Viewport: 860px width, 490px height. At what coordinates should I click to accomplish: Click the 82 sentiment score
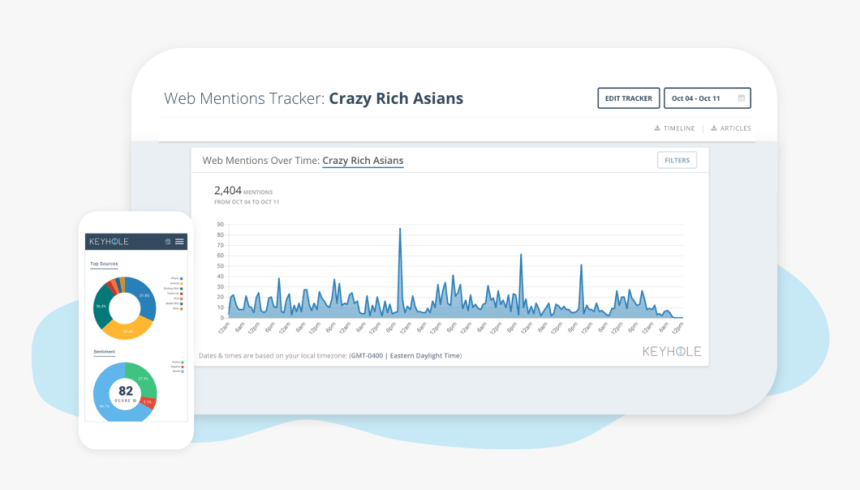[126, 391]
